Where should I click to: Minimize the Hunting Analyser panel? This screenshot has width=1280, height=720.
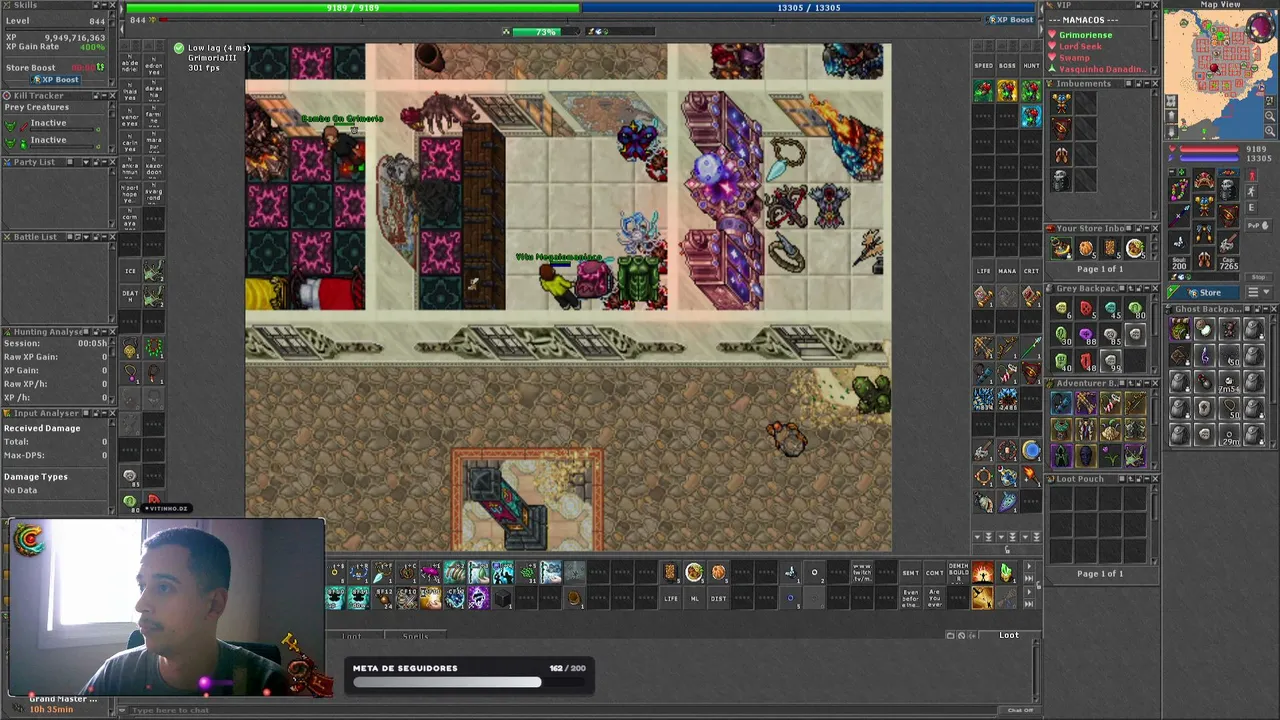(x=102, y=331)
